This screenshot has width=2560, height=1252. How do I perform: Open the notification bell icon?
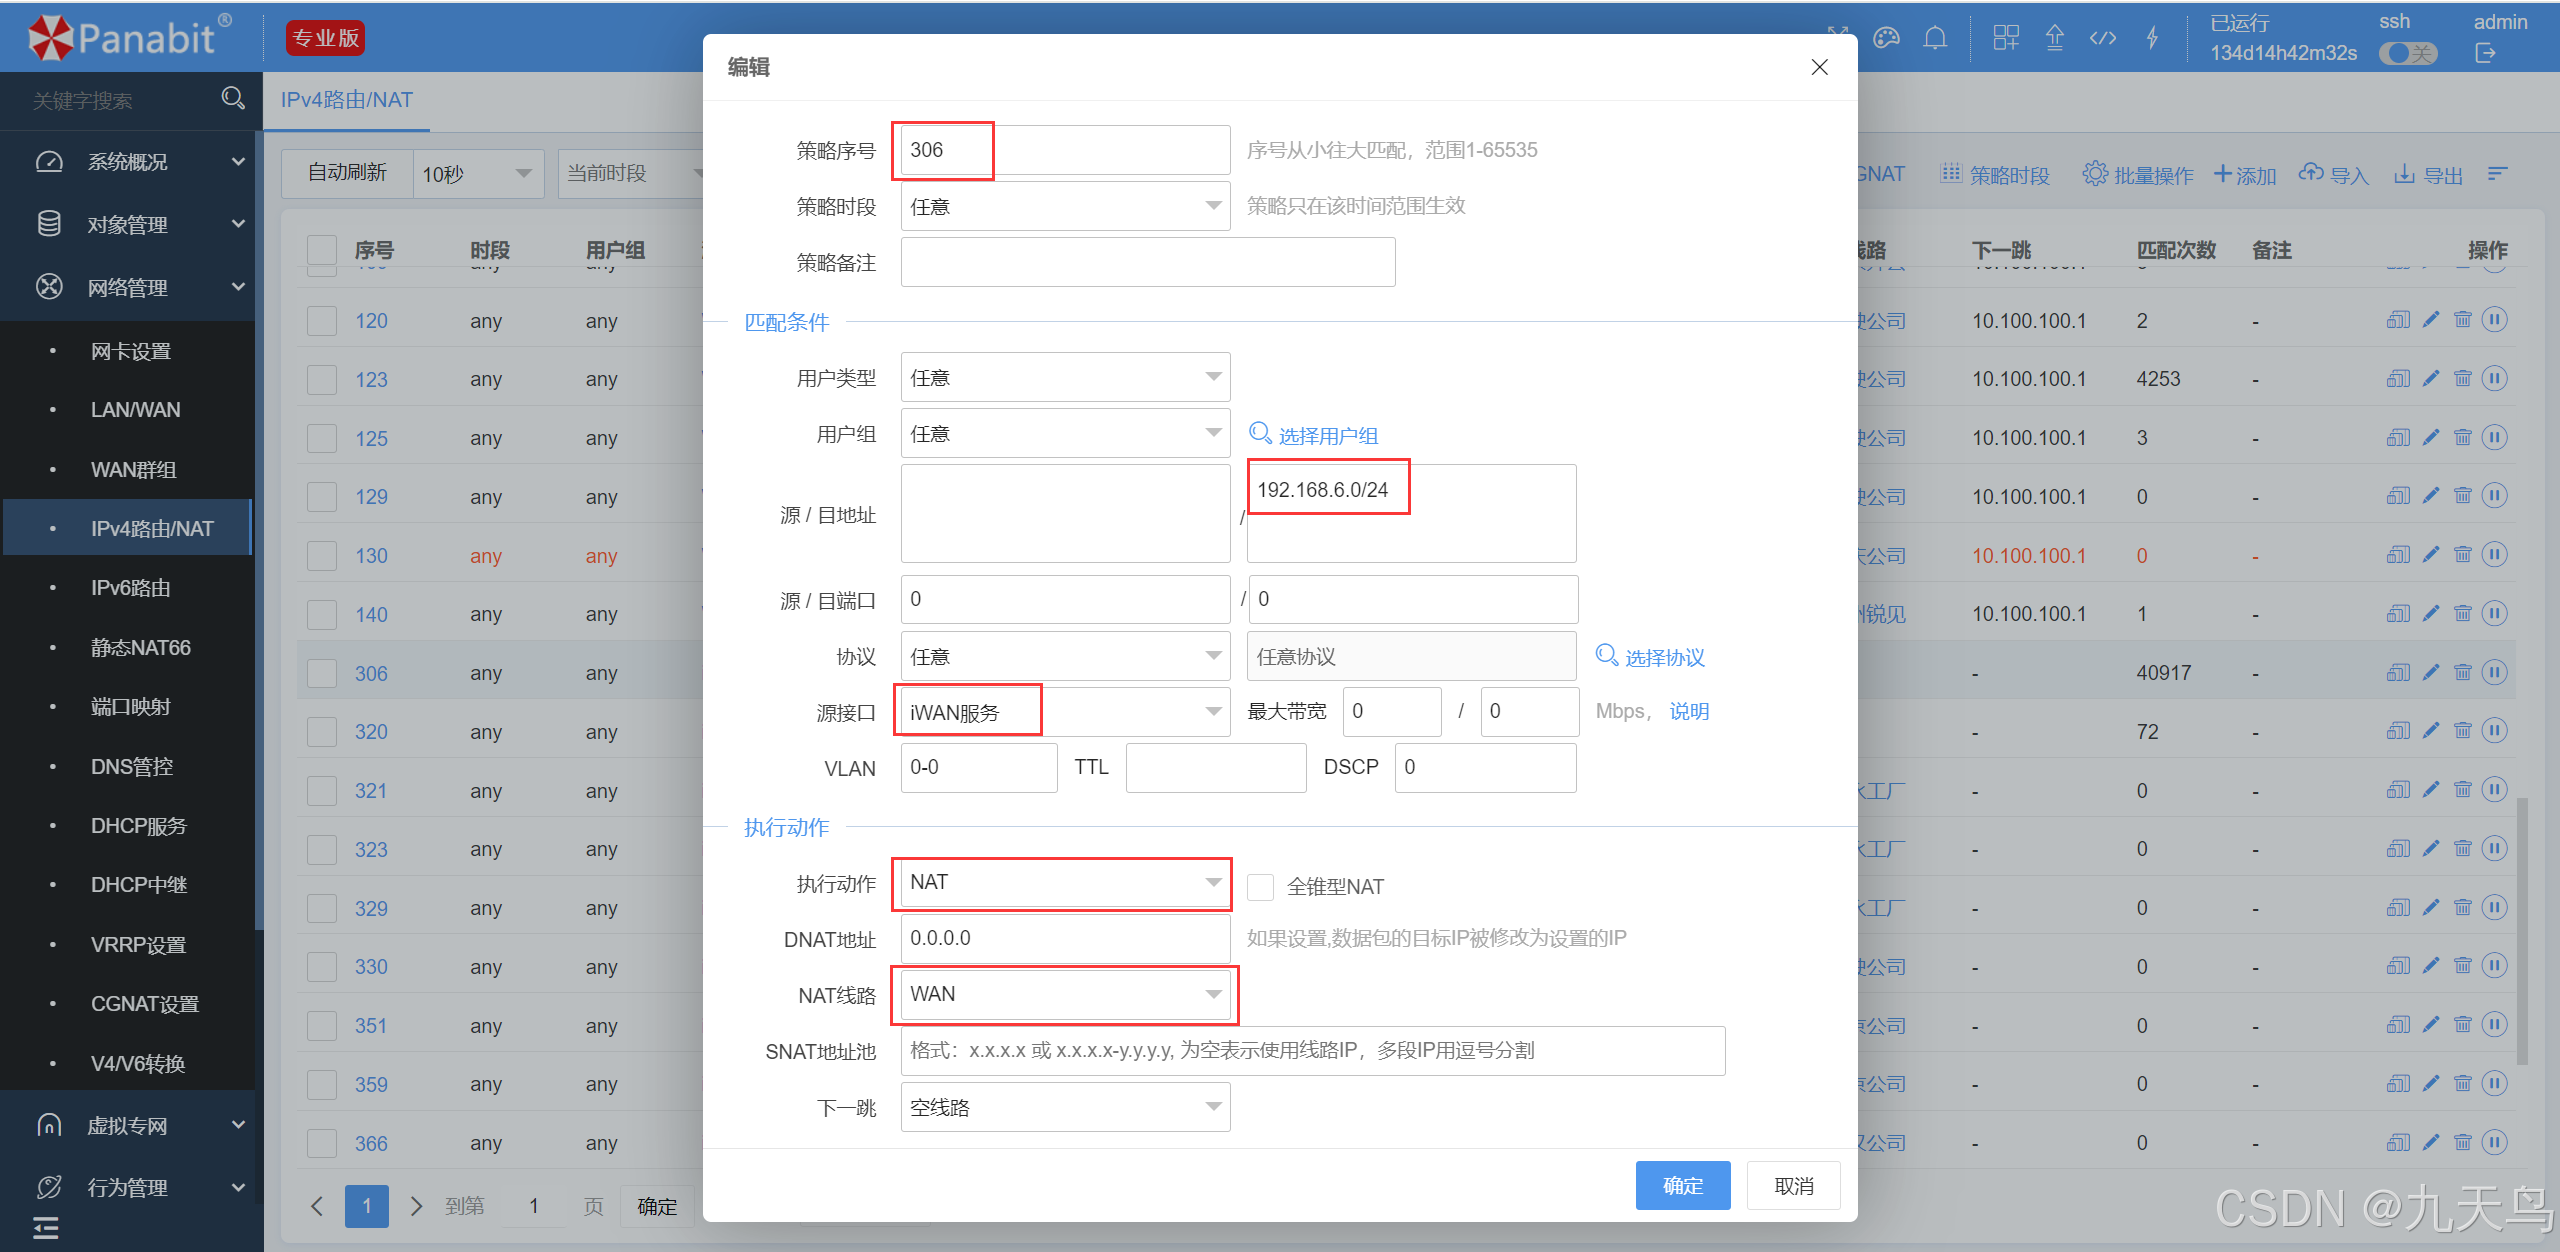1935,39
